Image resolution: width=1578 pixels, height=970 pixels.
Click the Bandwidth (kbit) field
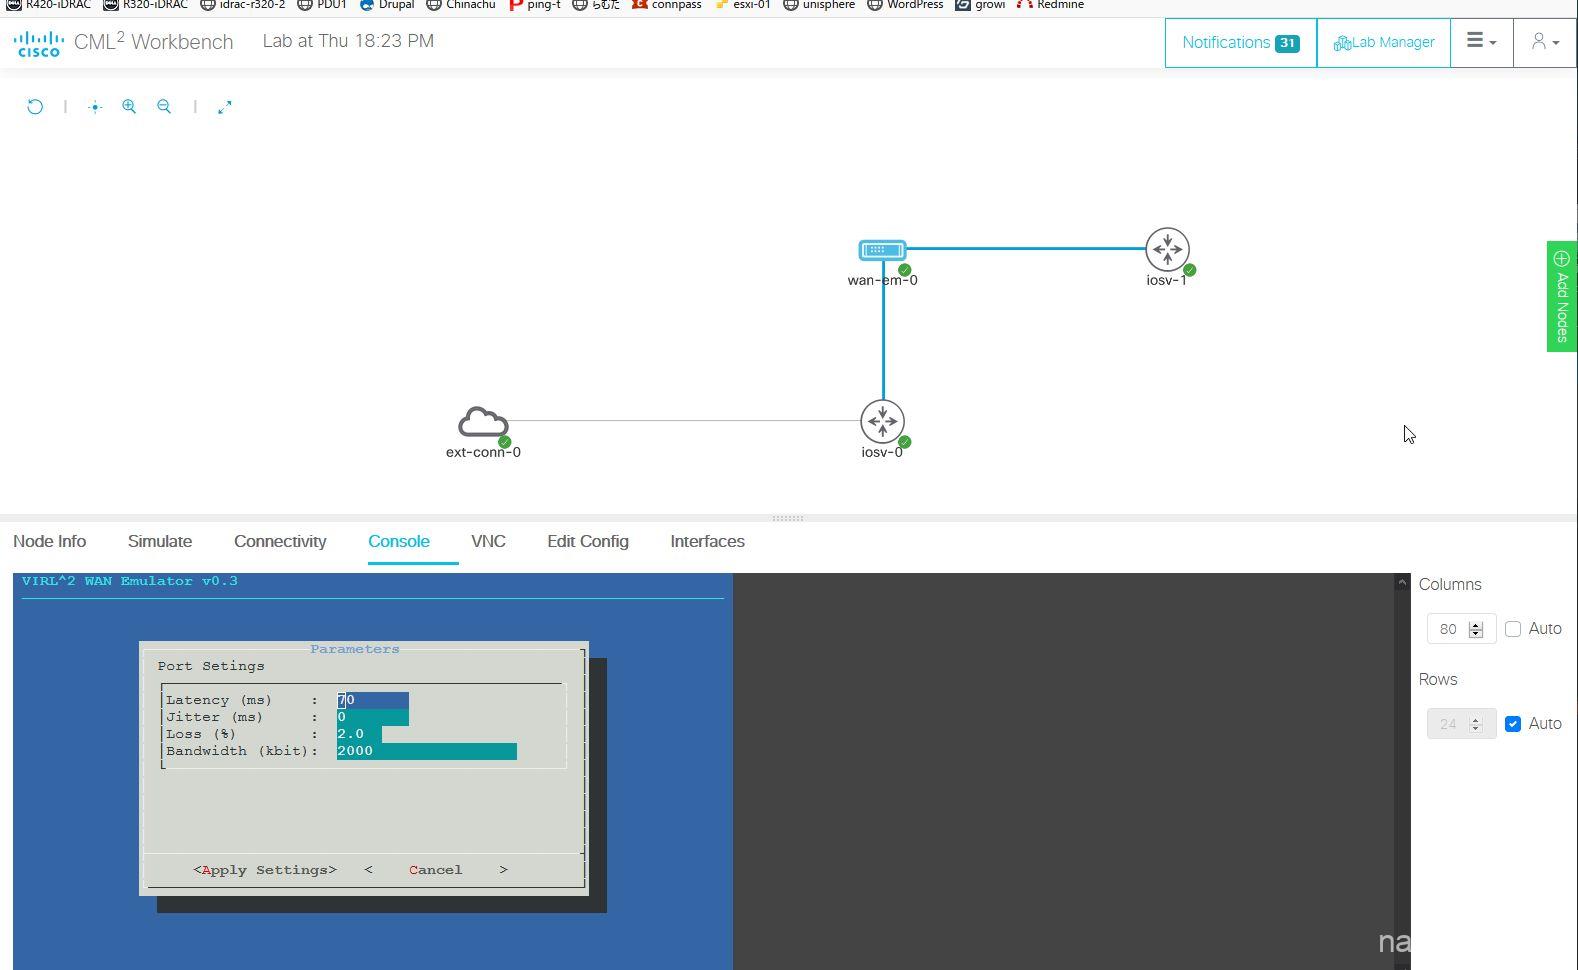427,751
